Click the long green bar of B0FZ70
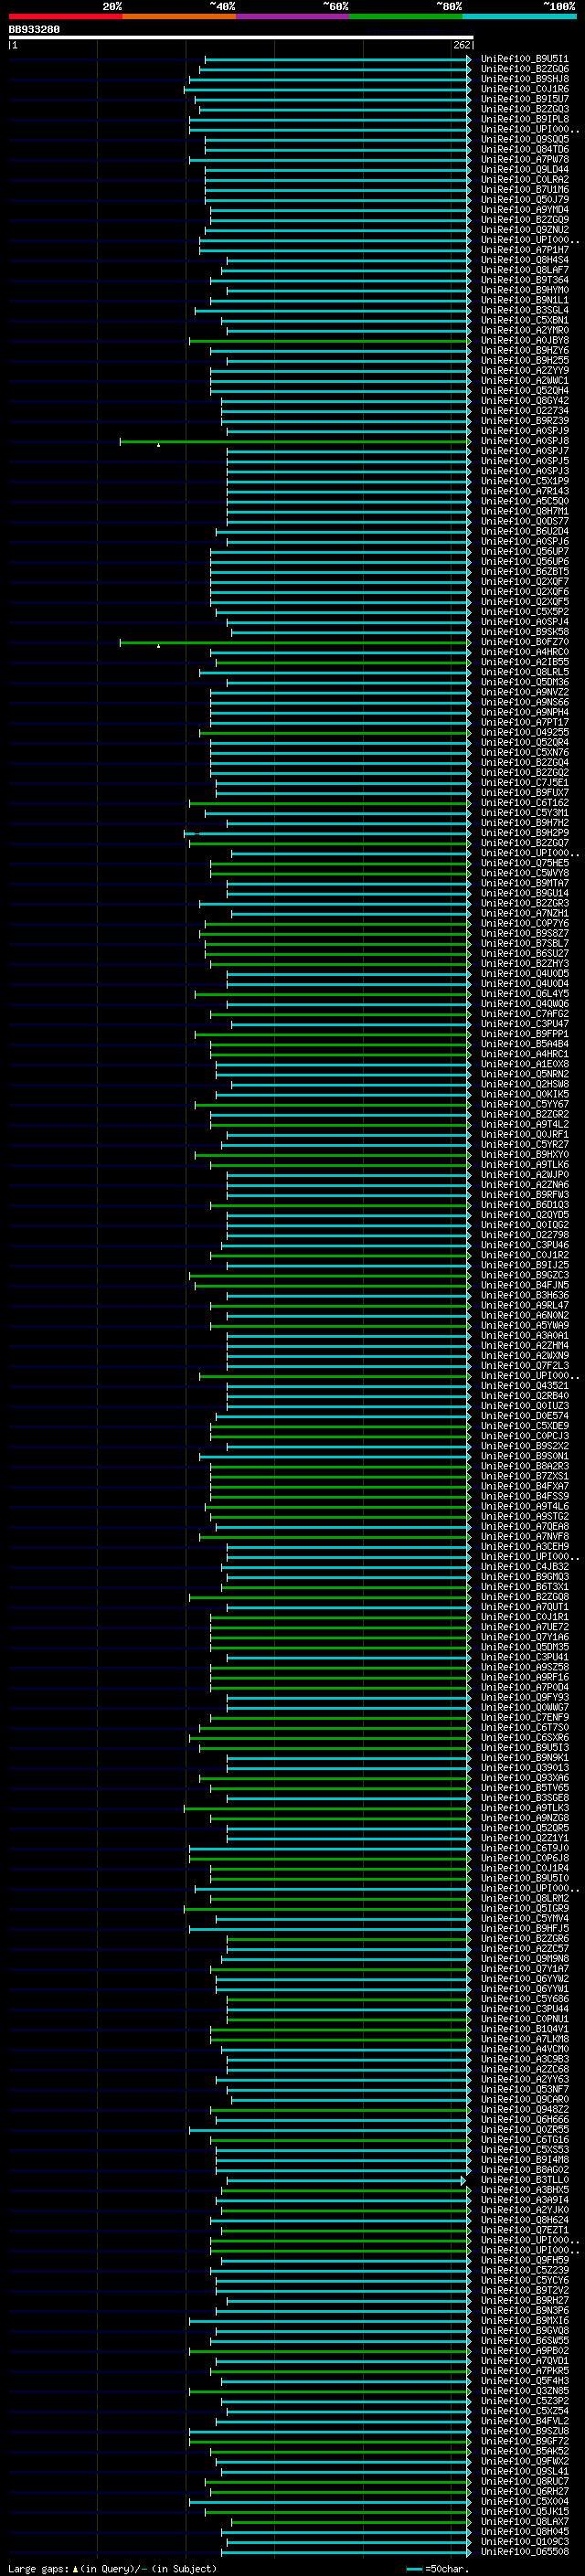This screenshot has height=2576, width=585. (295, 642)
